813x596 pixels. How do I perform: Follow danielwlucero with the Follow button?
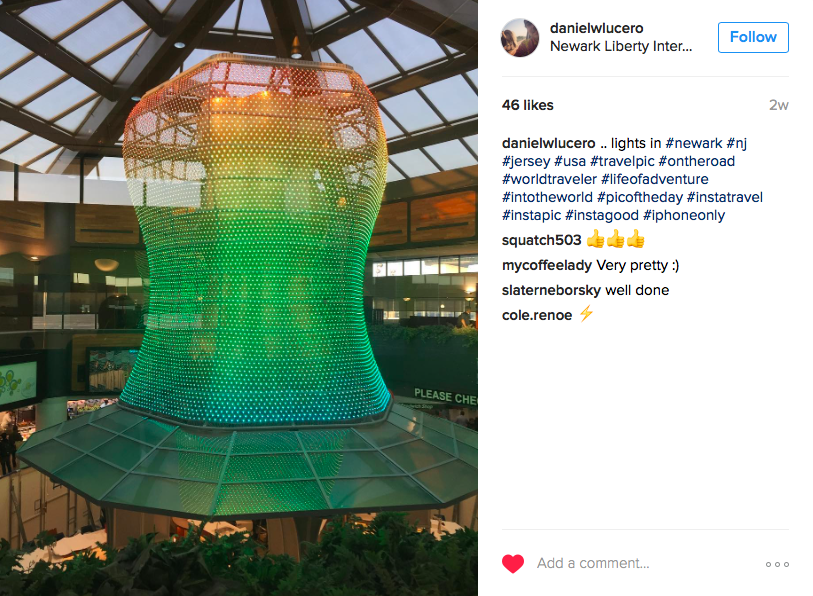click(753, 37)
